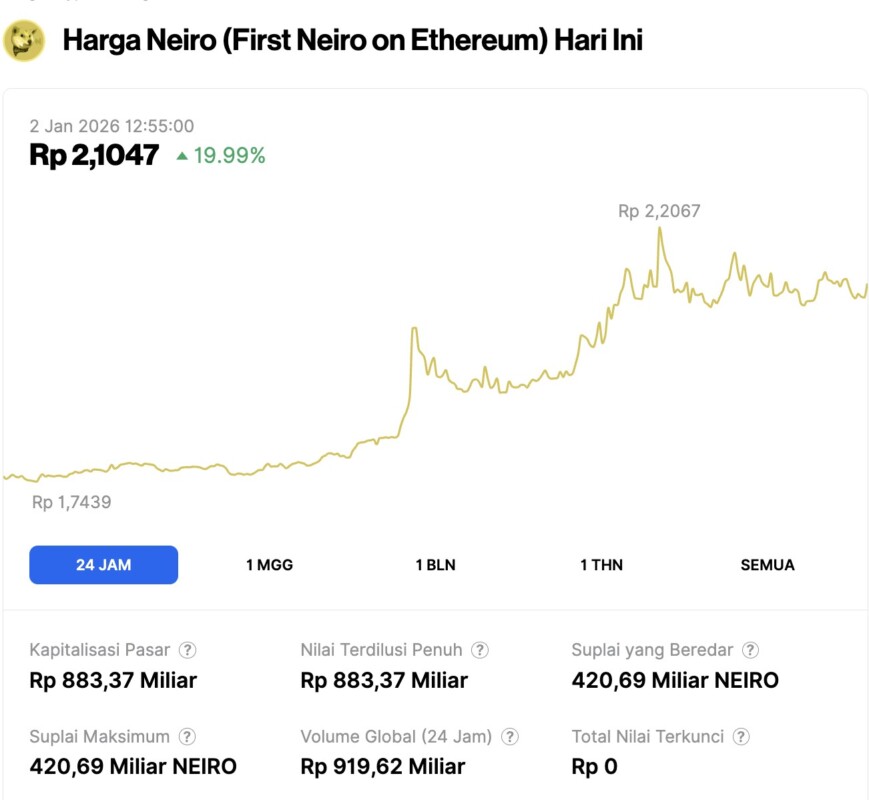Select the SEMUA time range

(x=767, y=565)
